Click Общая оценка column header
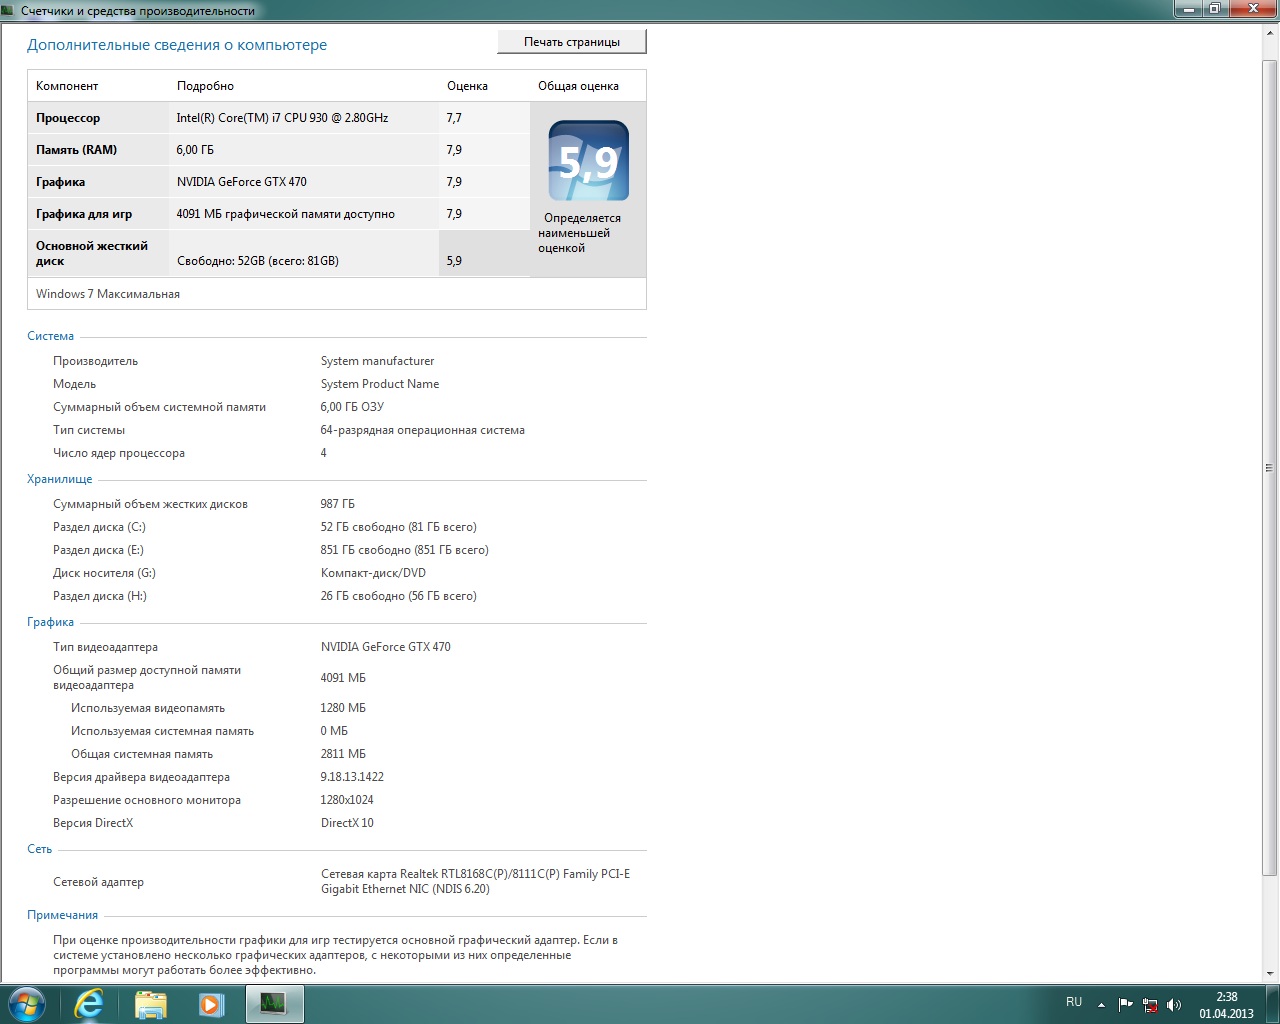1280x1024 pixels. tap(578, 86)
